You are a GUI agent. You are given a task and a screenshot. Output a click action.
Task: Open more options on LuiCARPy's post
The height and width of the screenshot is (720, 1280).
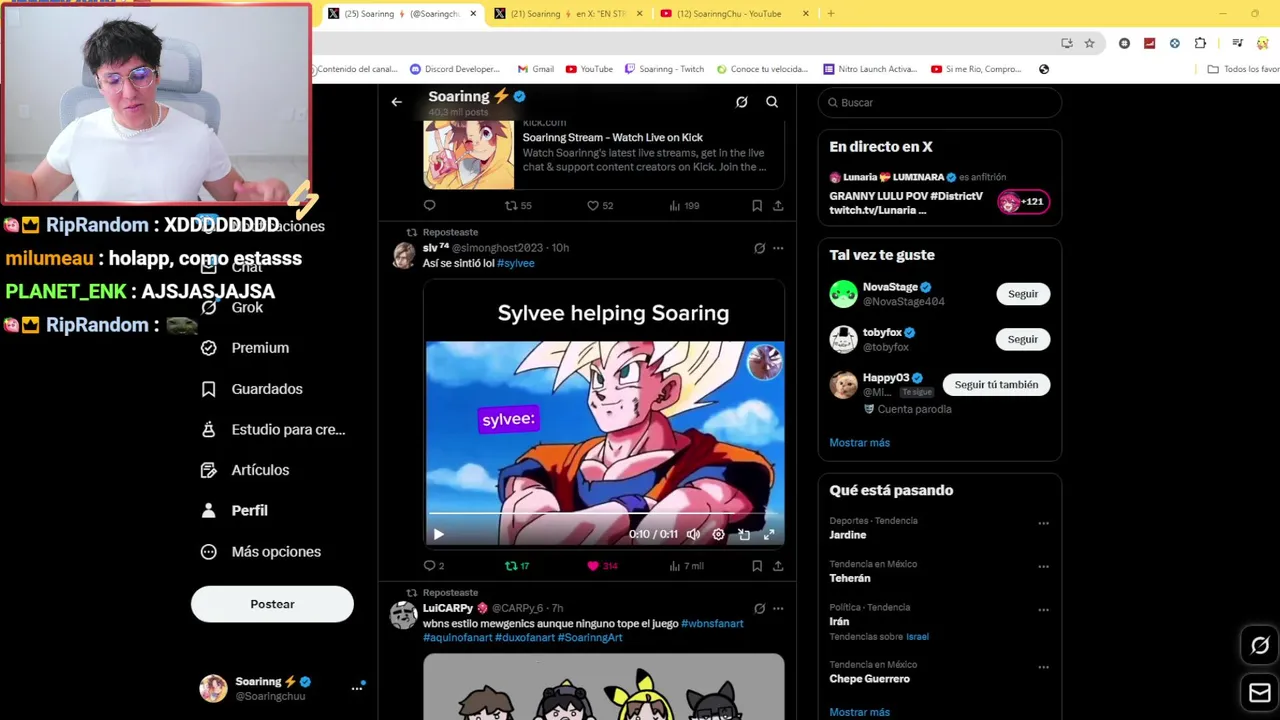(x=778, y=608)
